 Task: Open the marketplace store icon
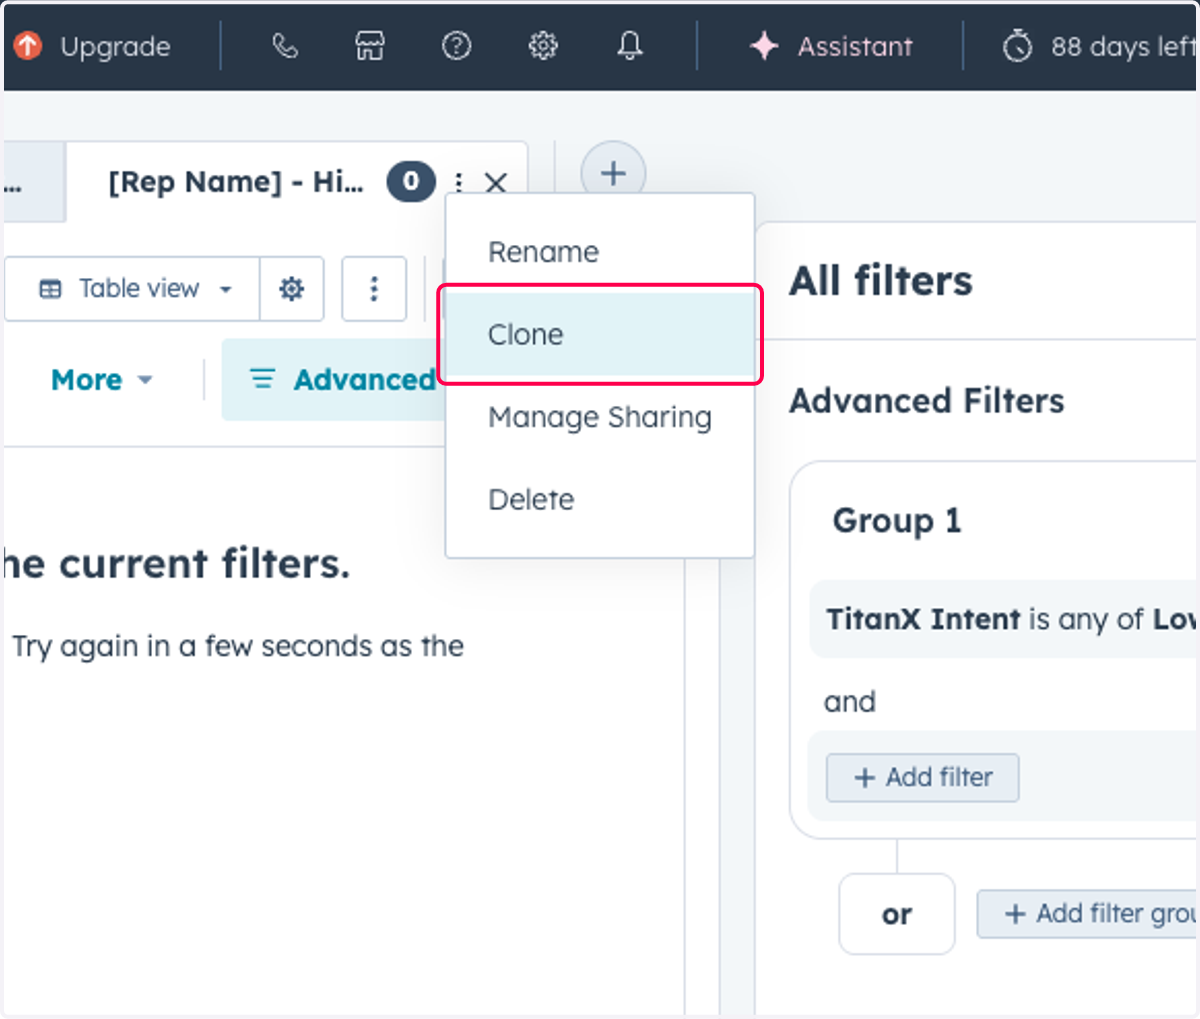tap(370, 46)
